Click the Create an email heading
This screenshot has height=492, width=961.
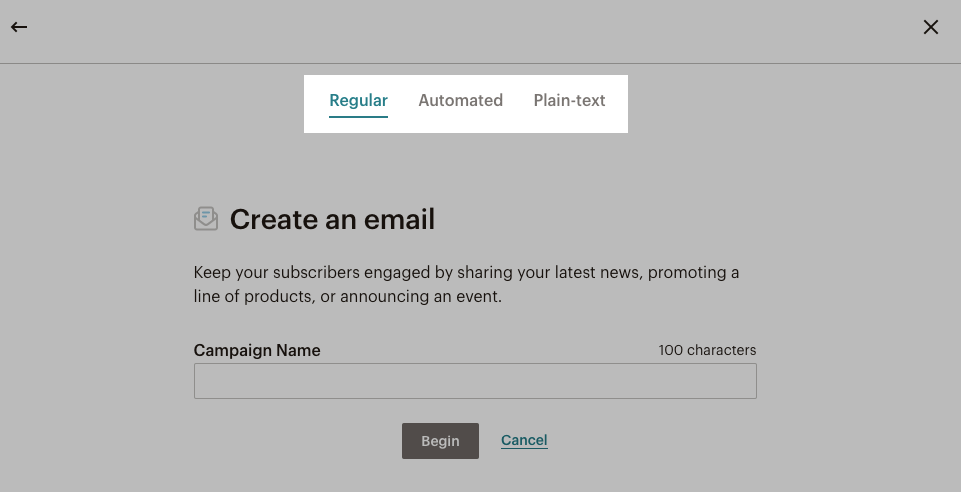pyautogui.click(x=332, y=220)
